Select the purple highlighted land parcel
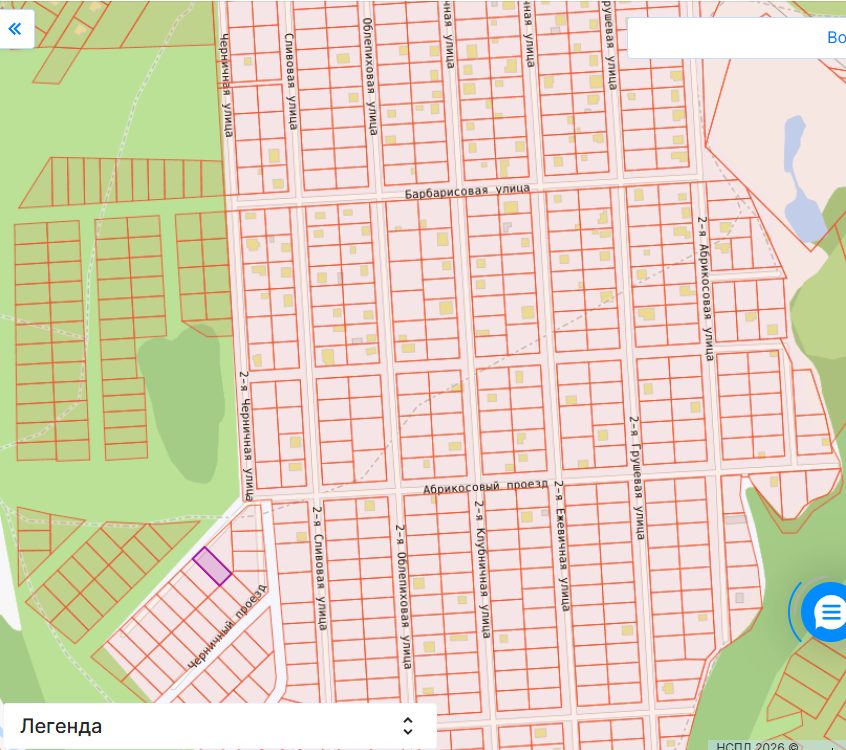The image size is (846, 750). coord(213,566)
